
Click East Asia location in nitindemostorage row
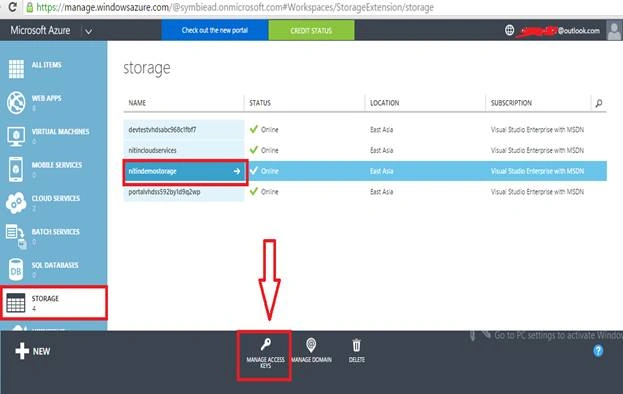coord(381,171)
